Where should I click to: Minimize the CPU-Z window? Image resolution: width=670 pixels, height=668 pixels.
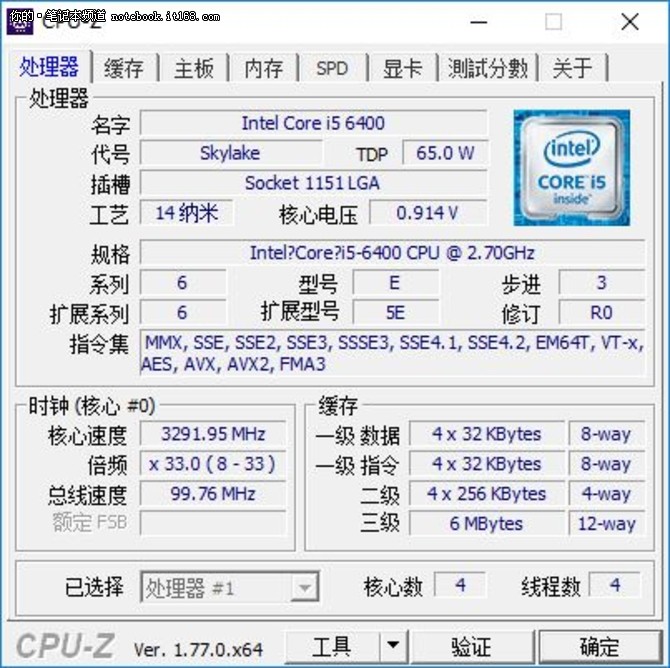pos(479,21)
